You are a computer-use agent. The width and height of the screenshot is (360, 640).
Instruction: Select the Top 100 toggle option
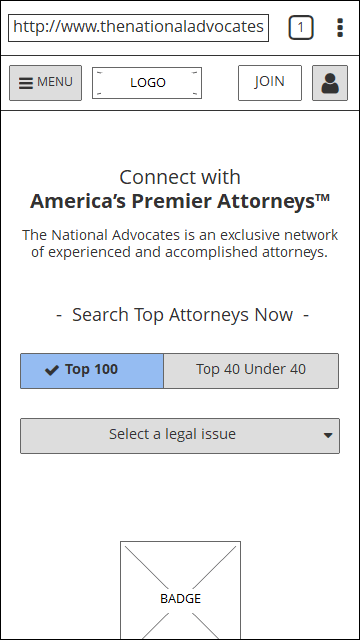[x=92, y=371]
